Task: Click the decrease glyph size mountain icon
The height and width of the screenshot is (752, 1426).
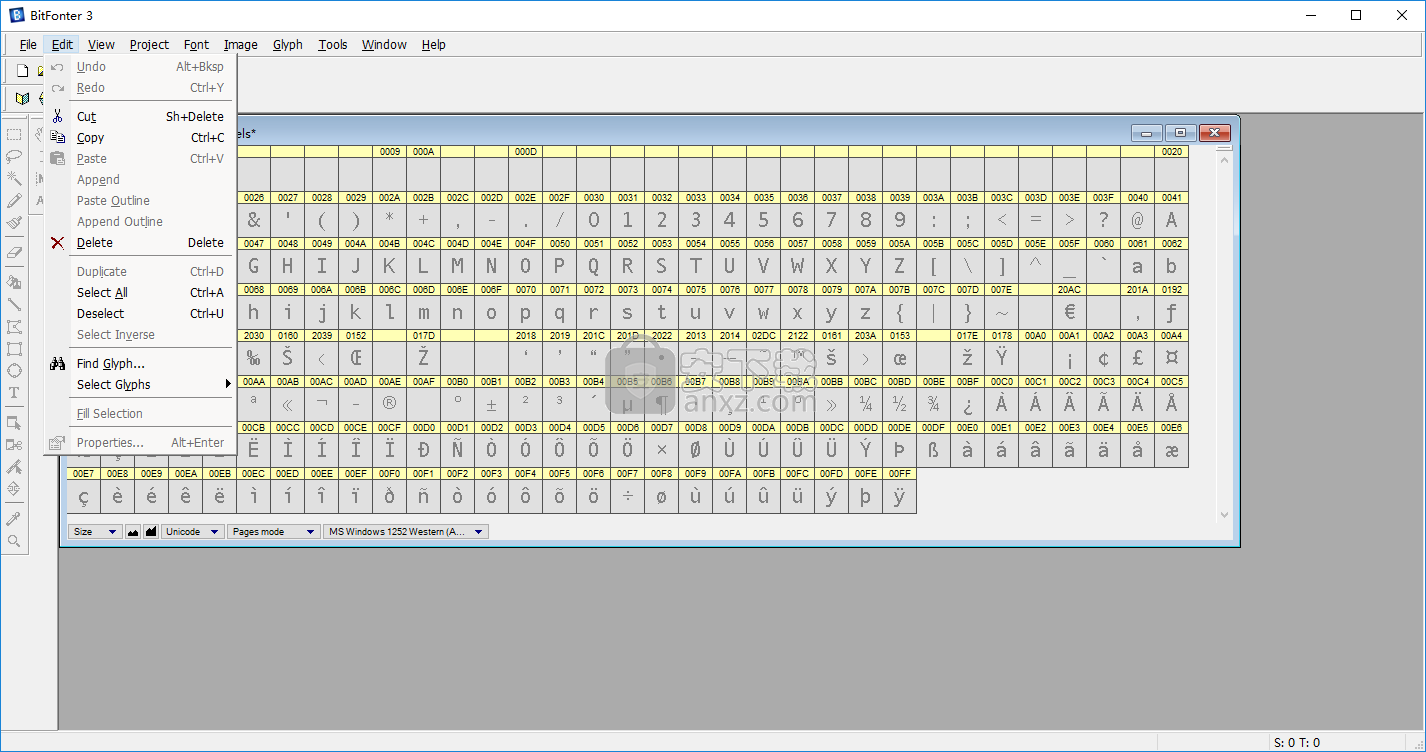Action: click(x=133, y=532)
